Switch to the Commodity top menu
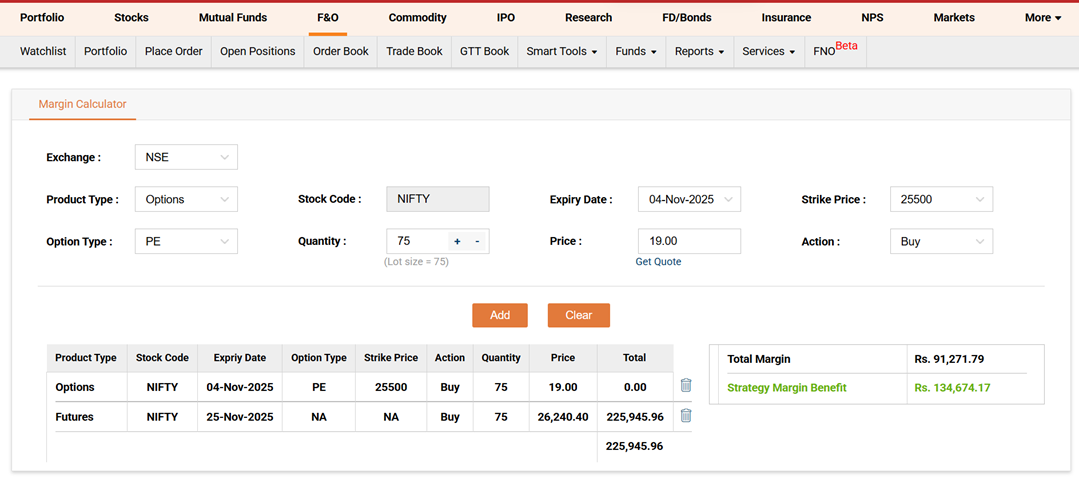The image size is (1079, 478). 417,18
